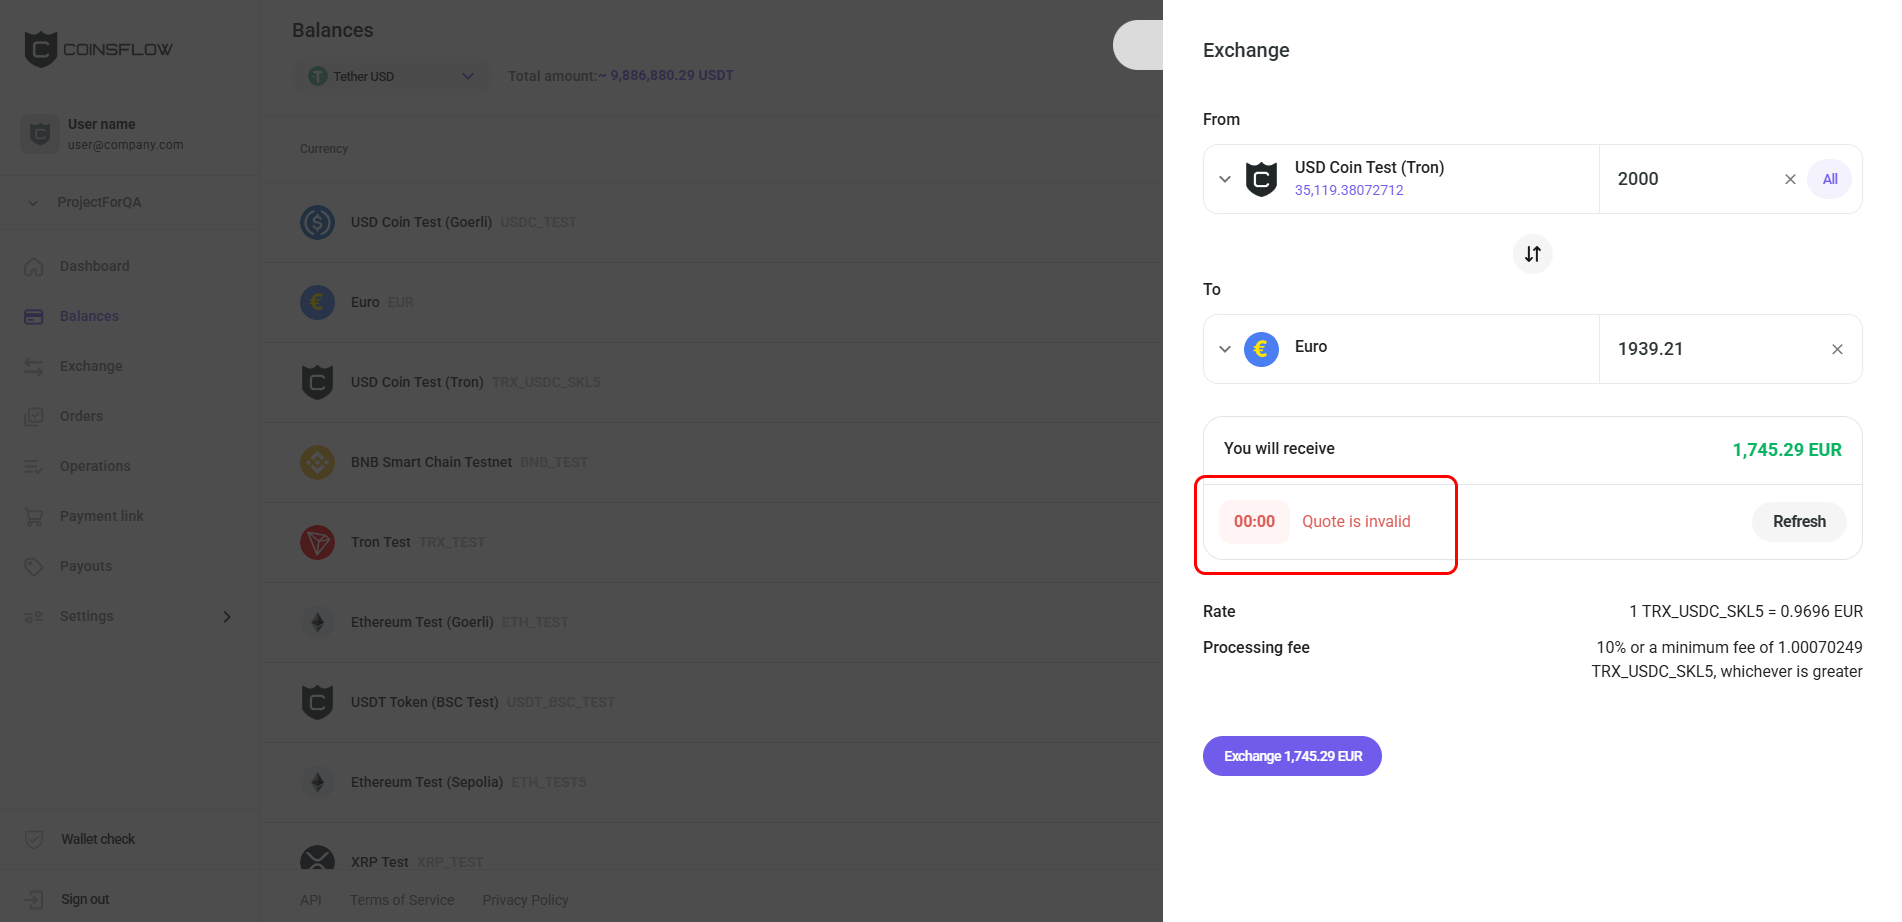
Task: Click the Wallet check shield icon
Action: point(34,839)
